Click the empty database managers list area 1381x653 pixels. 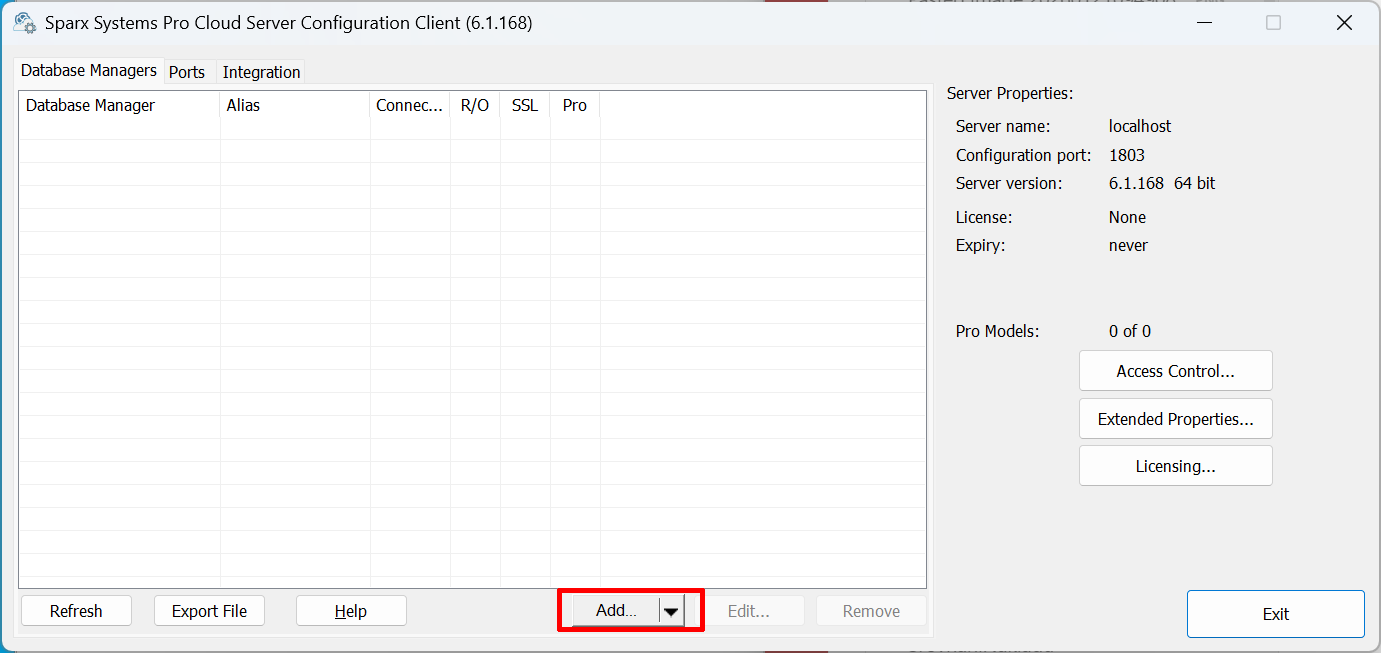pos(472,350)
